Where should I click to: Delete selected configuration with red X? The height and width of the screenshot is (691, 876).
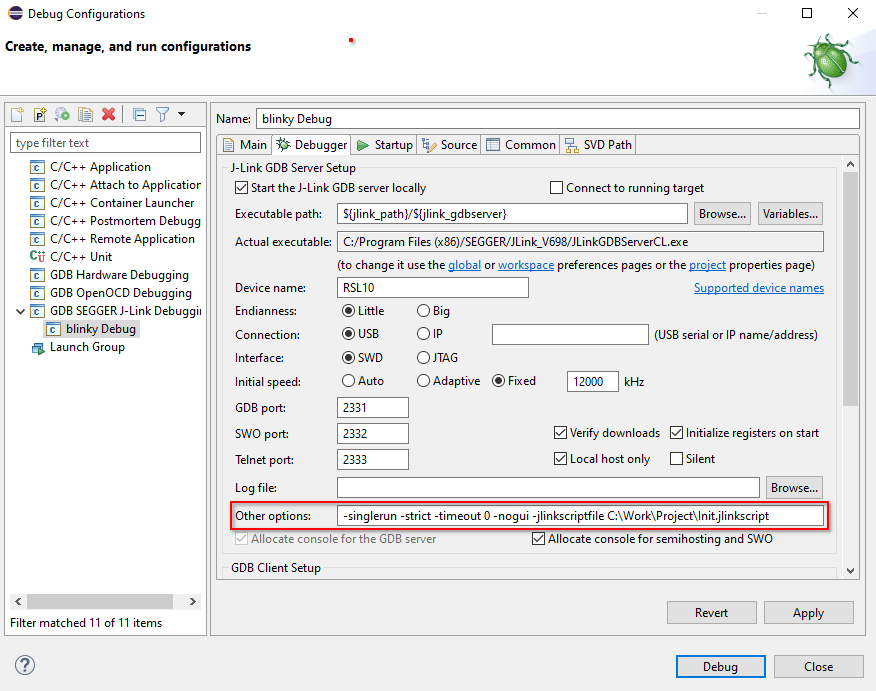point(108,115)
